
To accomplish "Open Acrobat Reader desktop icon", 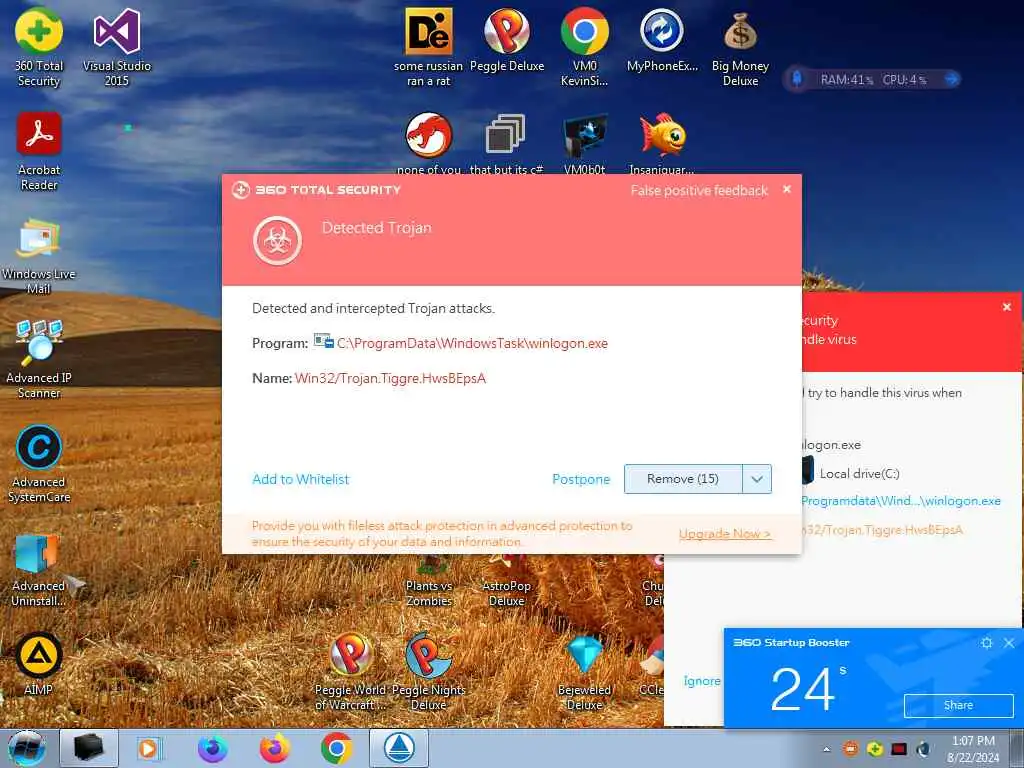I will click(39, 151).
